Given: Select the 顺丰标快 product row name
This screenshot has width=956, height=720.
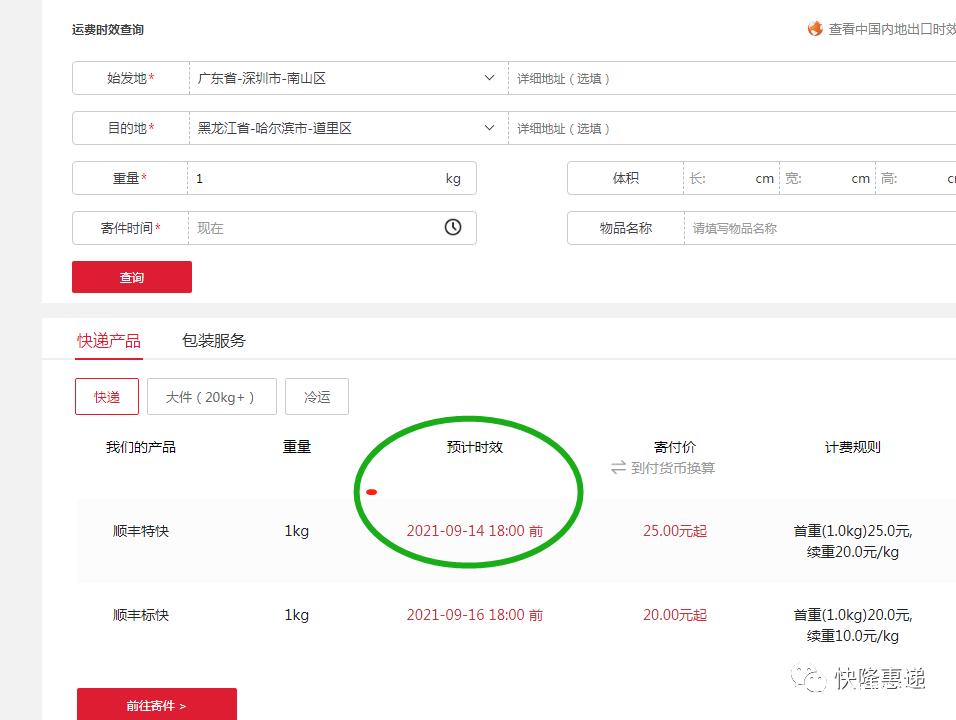Looking at the screenshot, I should click(x=141, y=615).
